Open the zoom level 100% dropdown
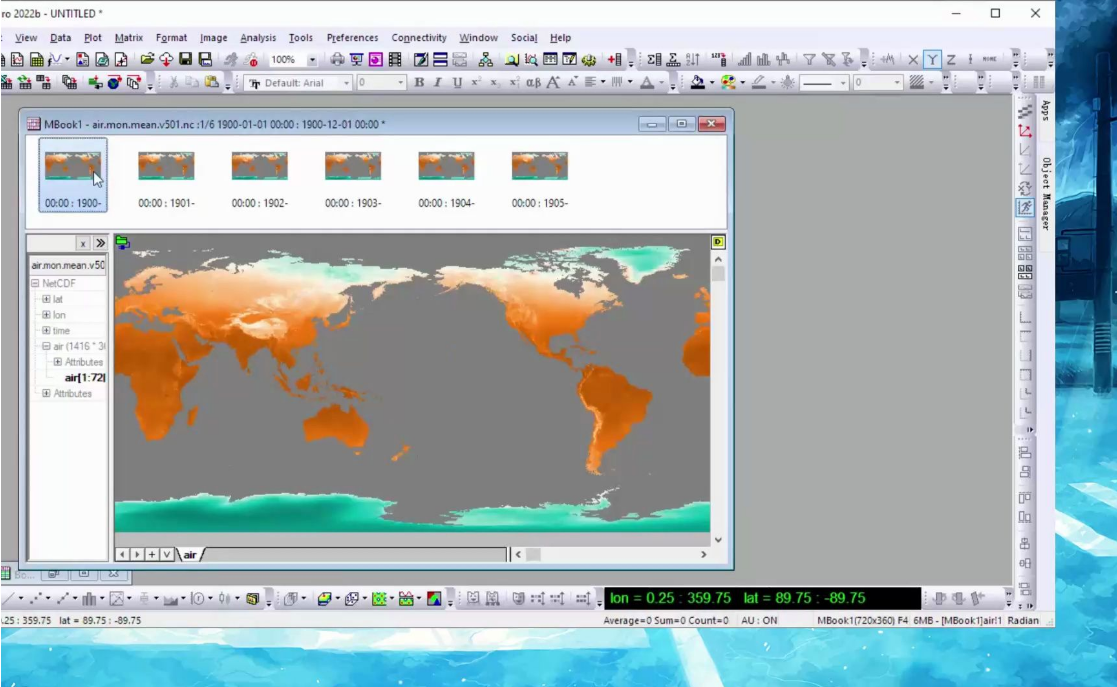Viewport: 1117px width, 687px height. pos(312,60)
